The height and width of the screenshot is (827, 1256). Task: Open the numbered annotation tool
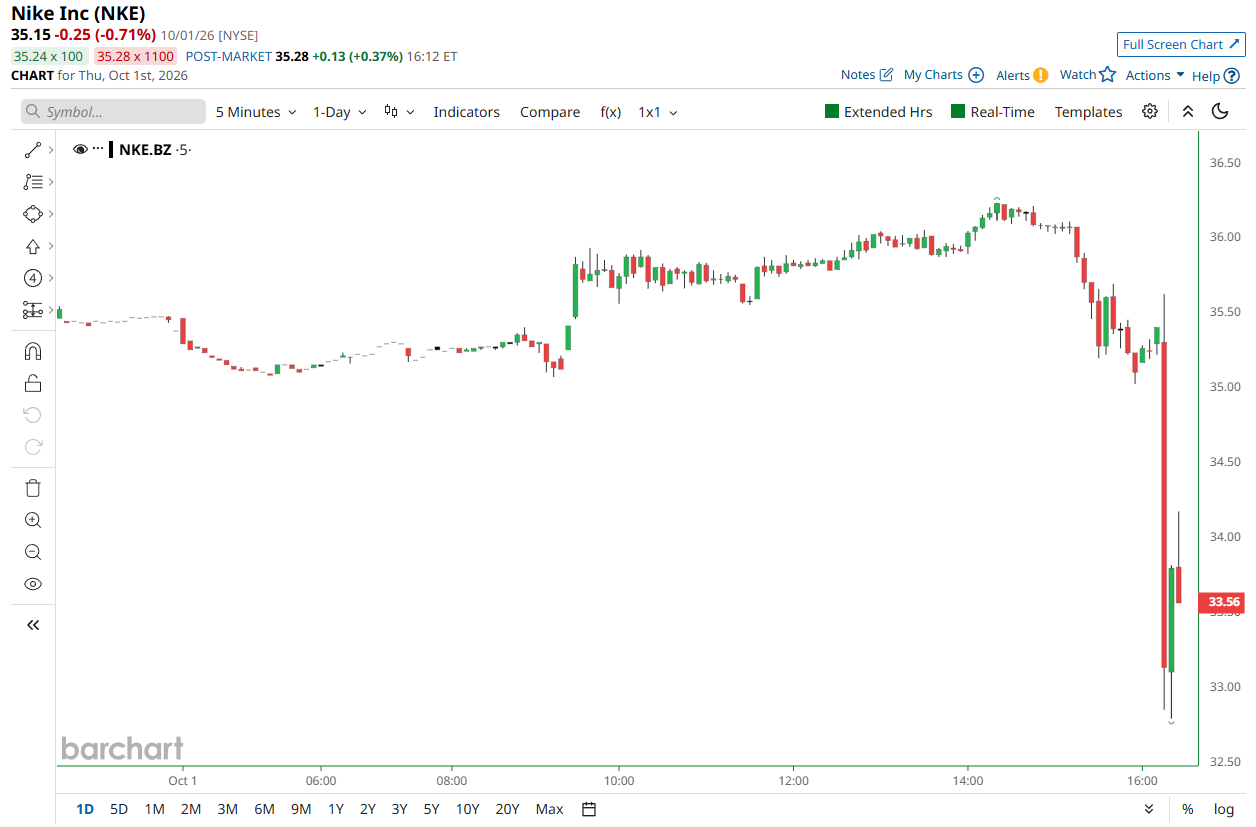[33, 278]
